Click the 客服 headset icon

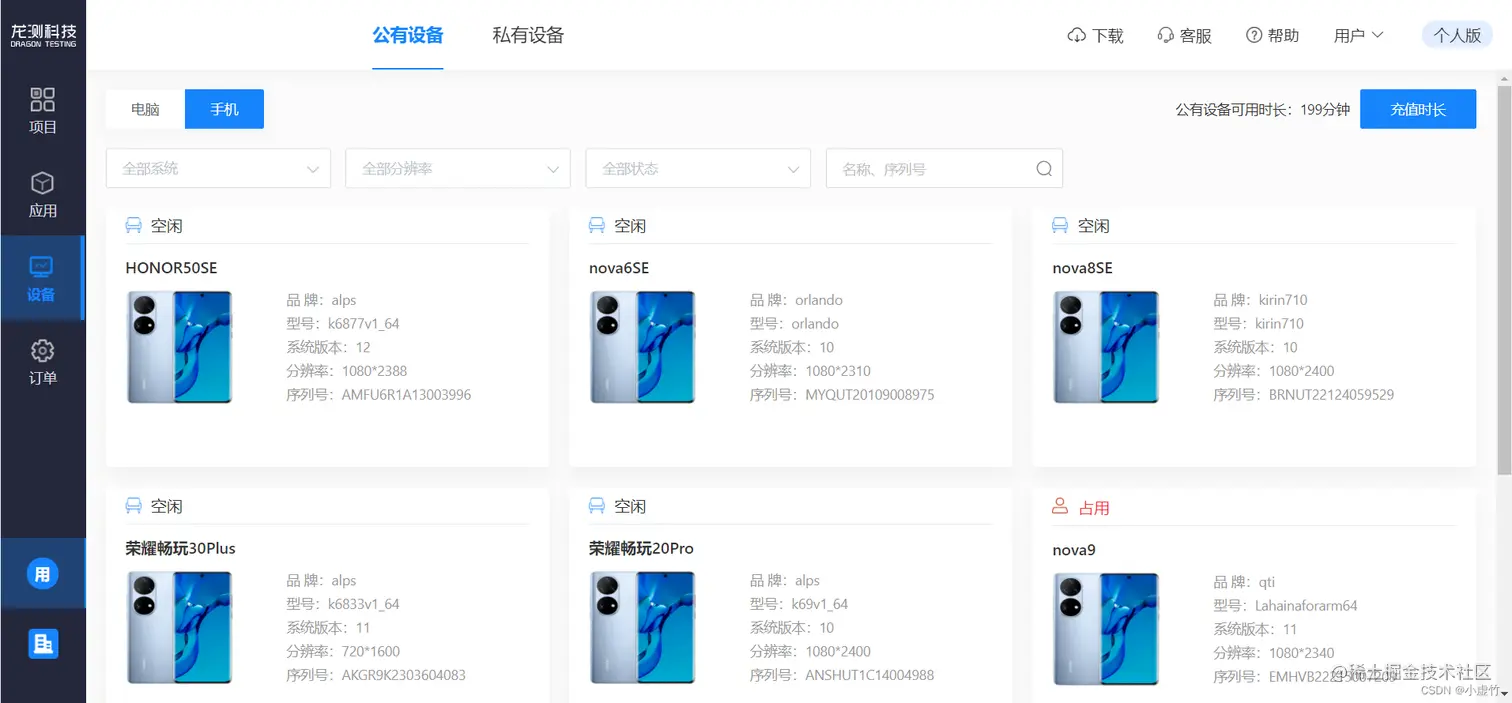[x=1165, y=36]
